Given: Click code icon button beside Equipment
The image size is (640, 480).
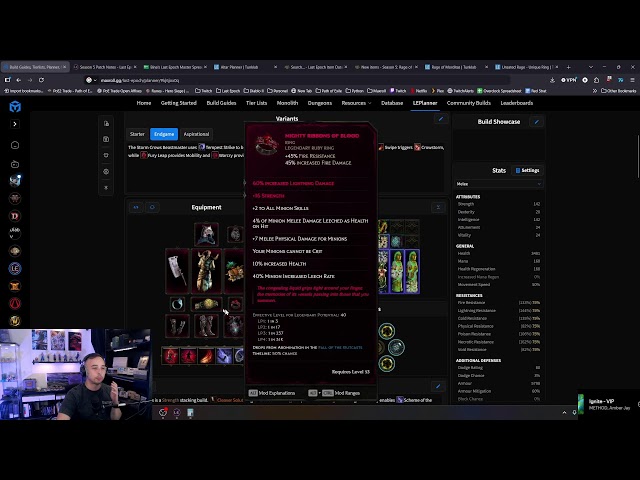Looking at the screenshot, I should point(136,207).
